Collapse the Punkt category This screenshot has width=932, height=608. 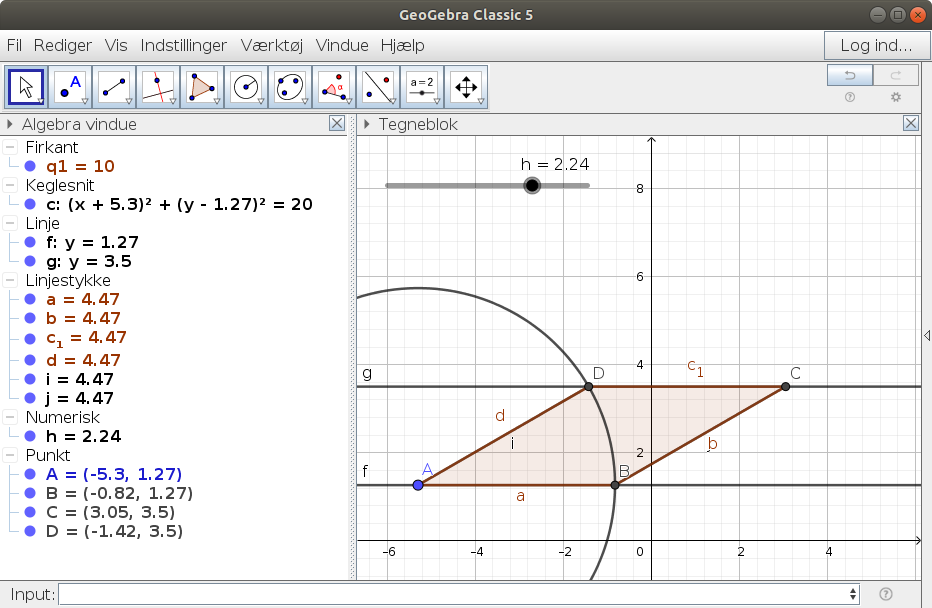[x=10, y=455]
